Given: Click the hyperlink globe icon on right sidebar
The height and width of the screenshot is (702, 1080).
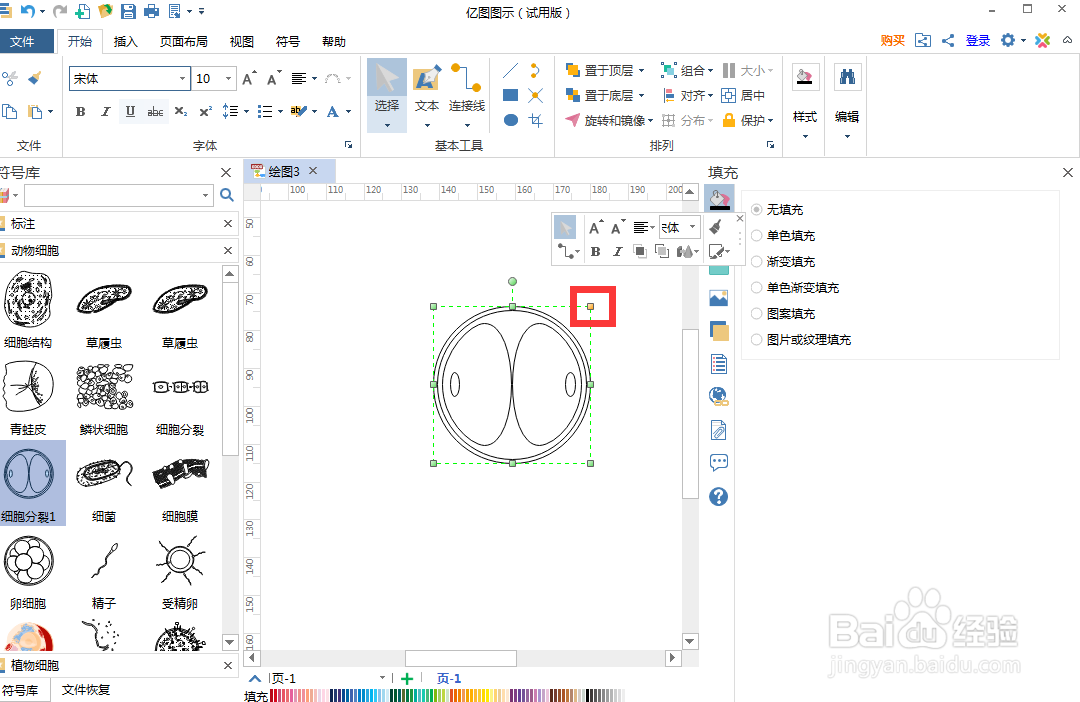Looking at the screenshot, I should coord(718,396).
